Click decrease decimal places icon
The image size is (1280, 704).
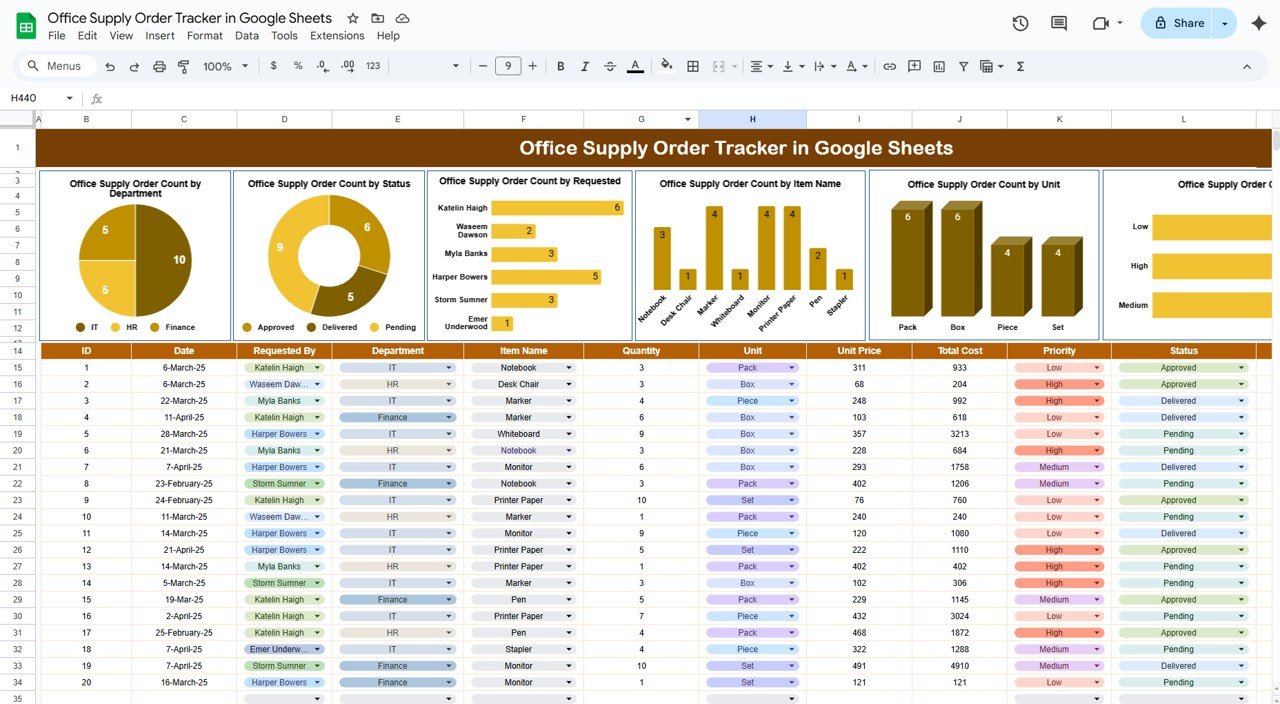click(x=322, y=66)
